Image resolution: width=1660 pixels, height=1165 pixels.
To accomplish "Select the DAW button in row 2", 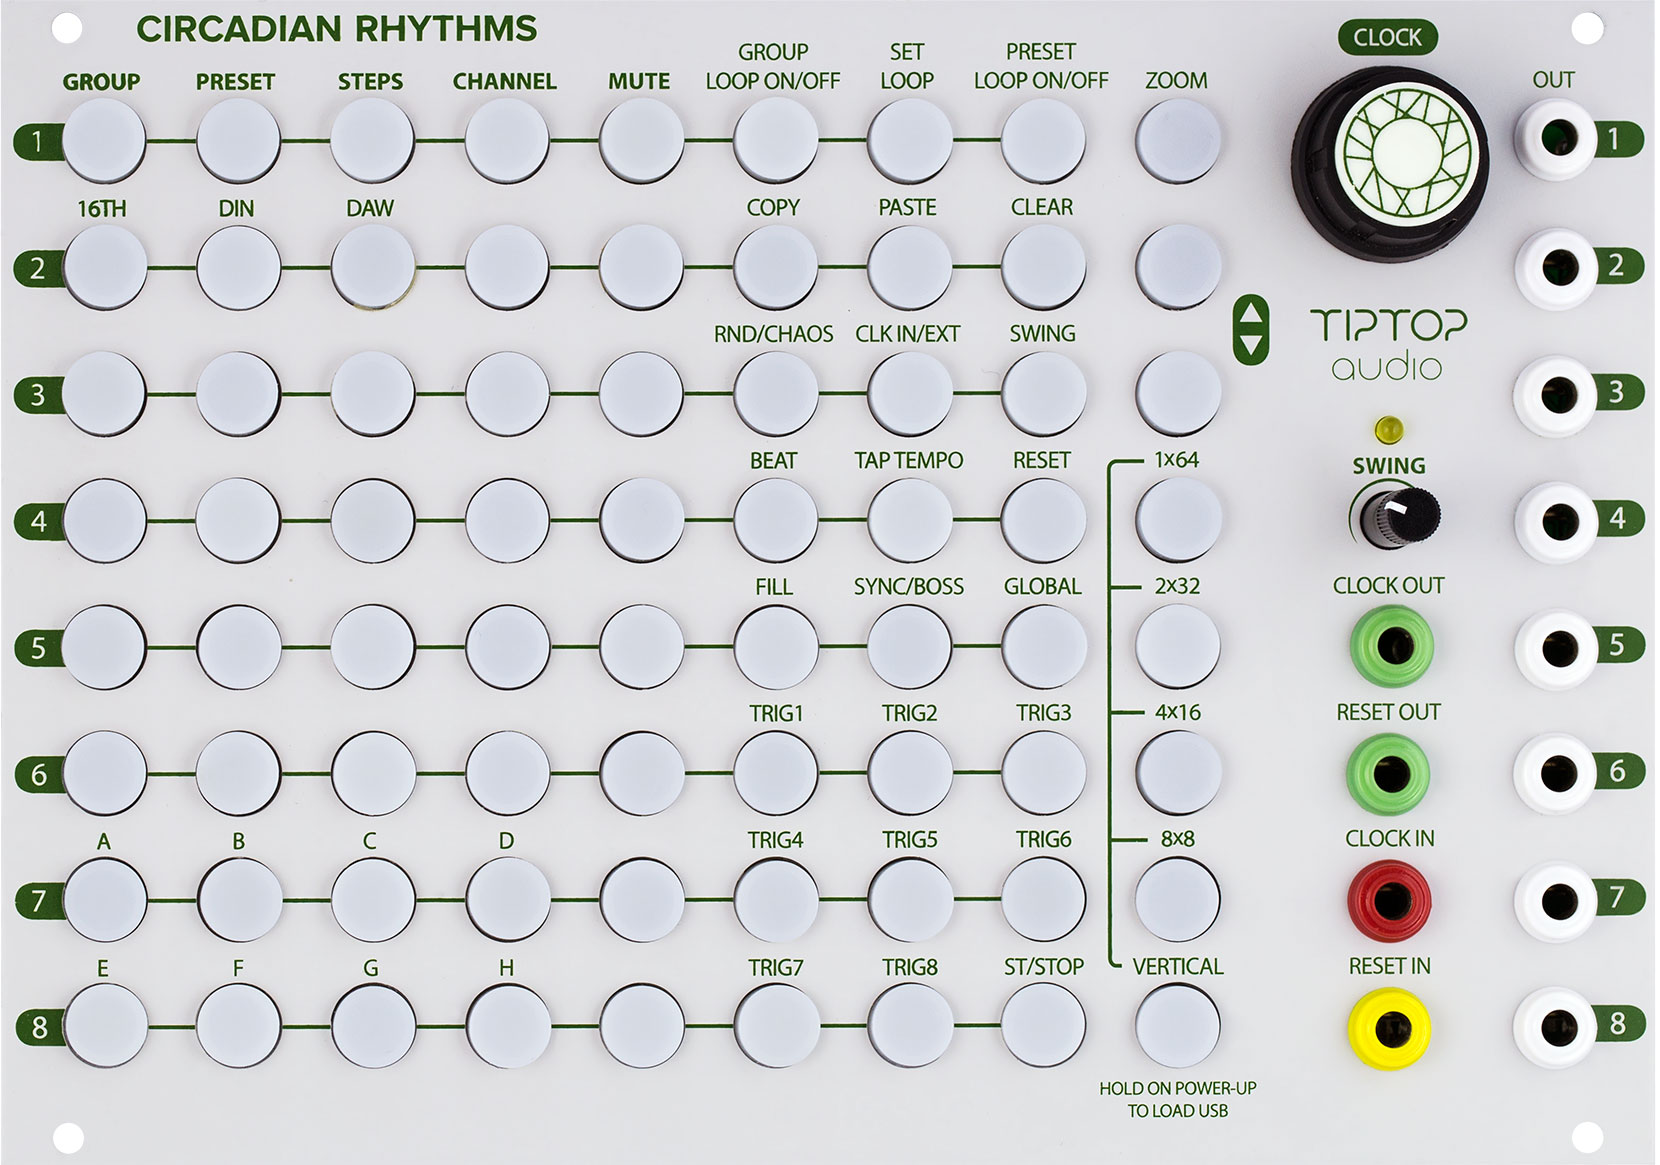I will tap(372, 267).
